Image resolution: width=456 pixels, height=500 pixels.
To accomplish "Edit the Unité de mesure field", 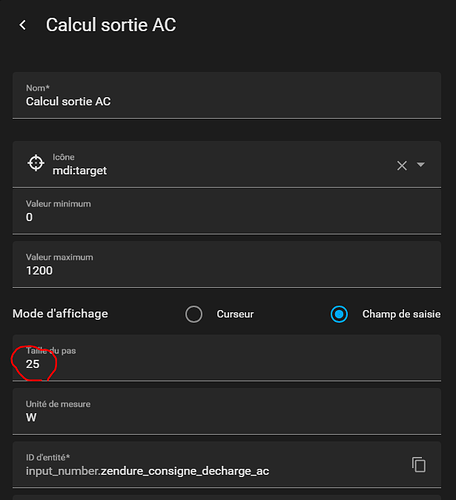I will coord(227,411).
